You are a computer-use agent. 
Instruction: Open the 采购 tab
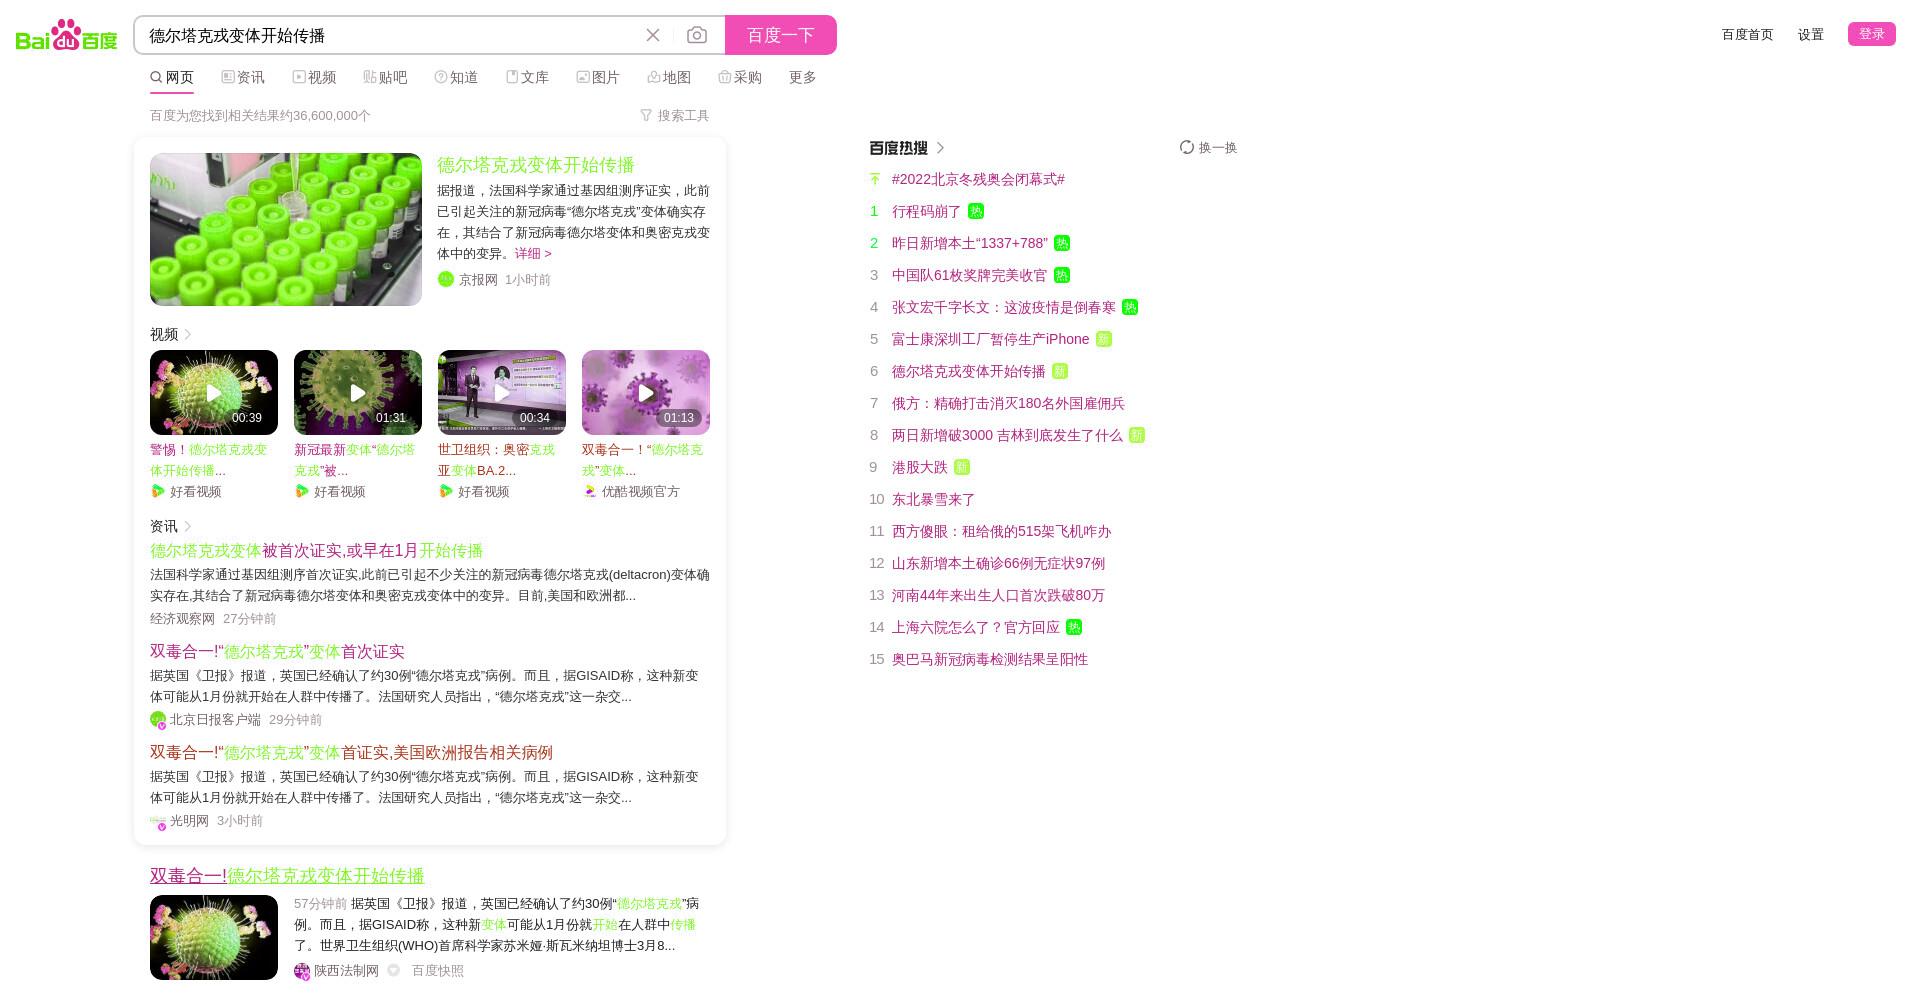[740, 77]
